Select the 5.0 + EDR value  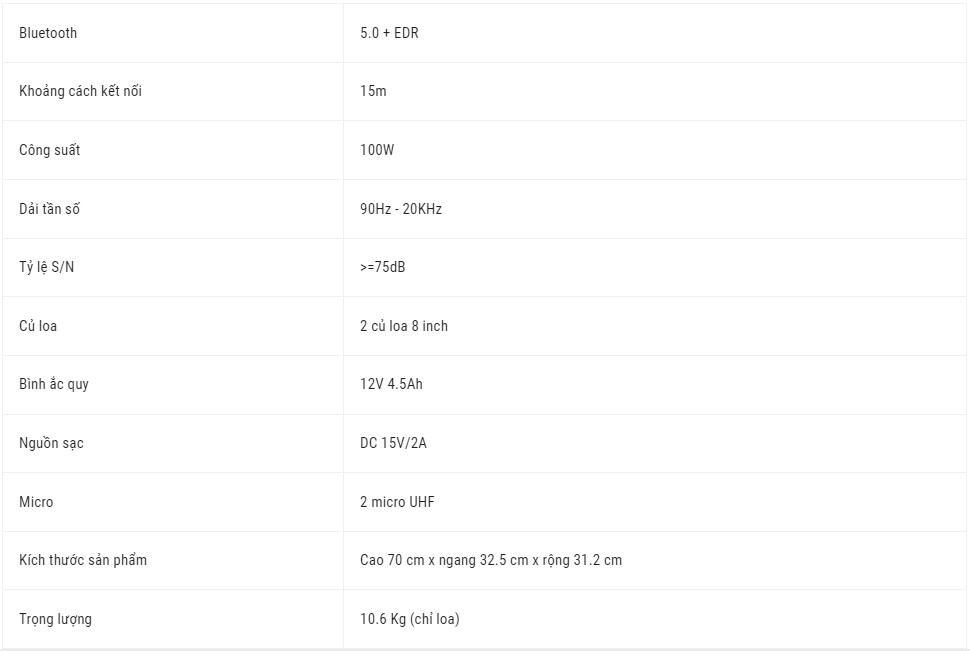pos(389,33)
